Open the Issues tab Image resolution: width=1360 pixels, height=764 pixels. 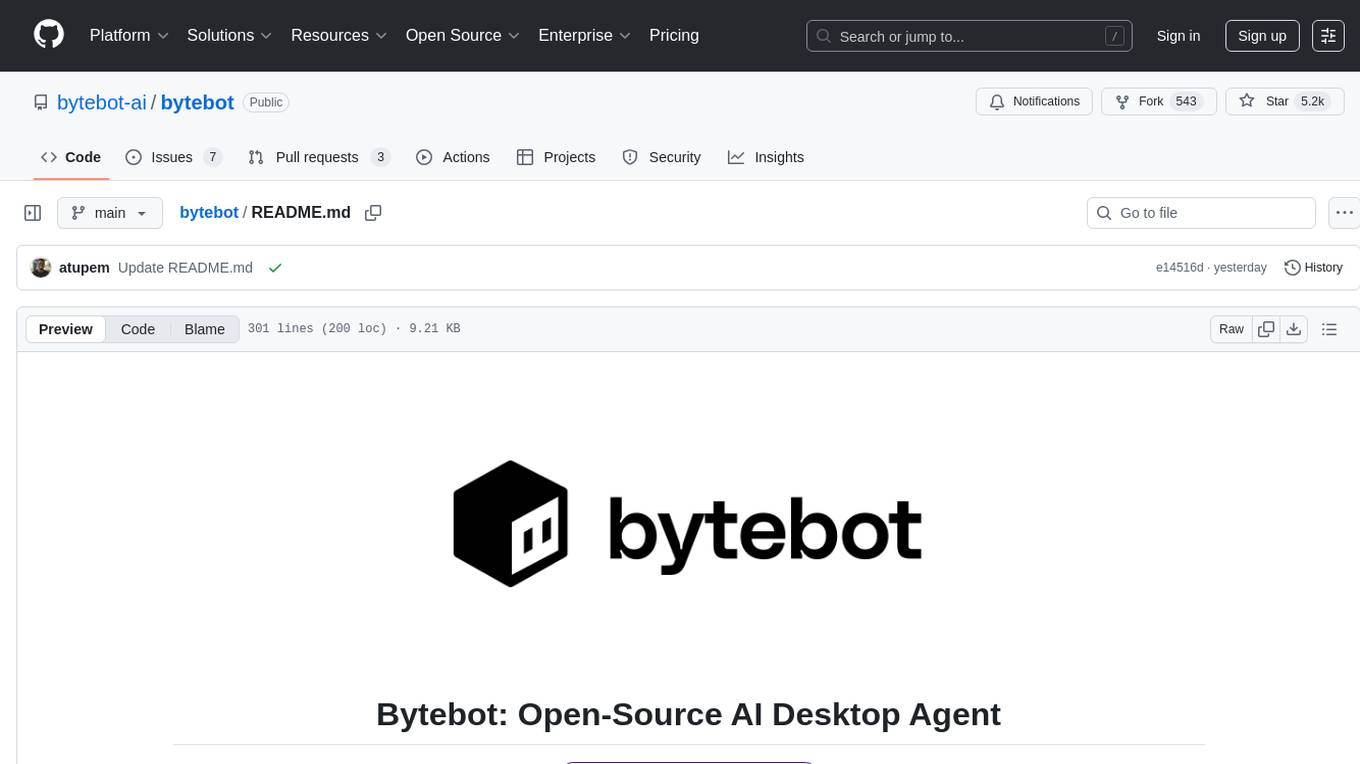pyautogui.click(x=173, y=157)
